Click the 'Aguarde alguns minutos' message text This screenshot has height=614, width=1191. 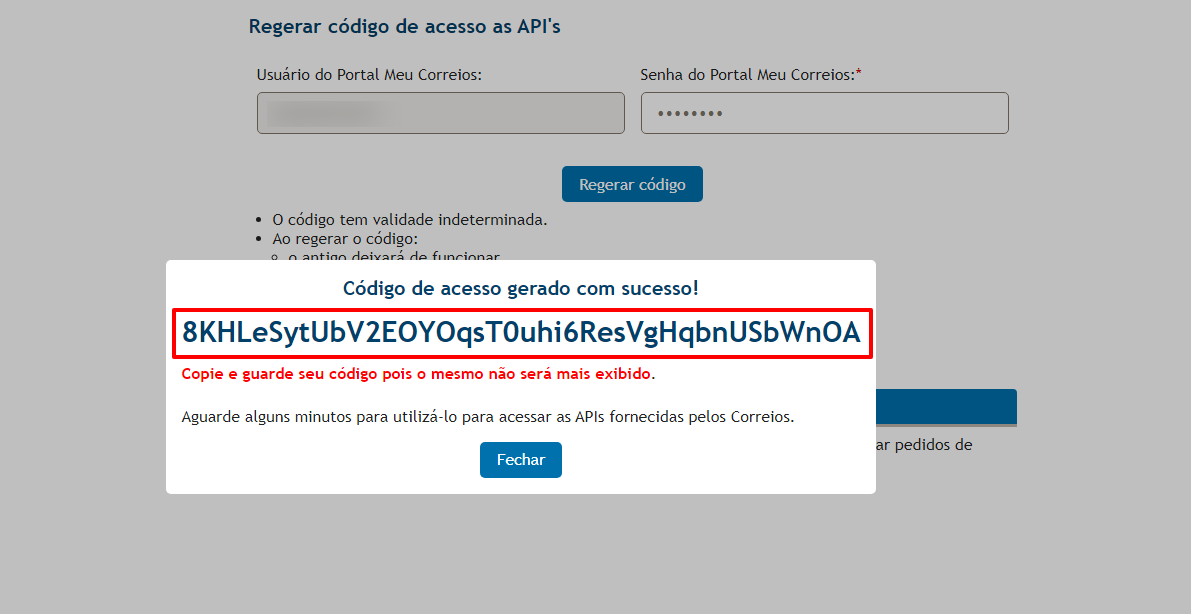488,417
